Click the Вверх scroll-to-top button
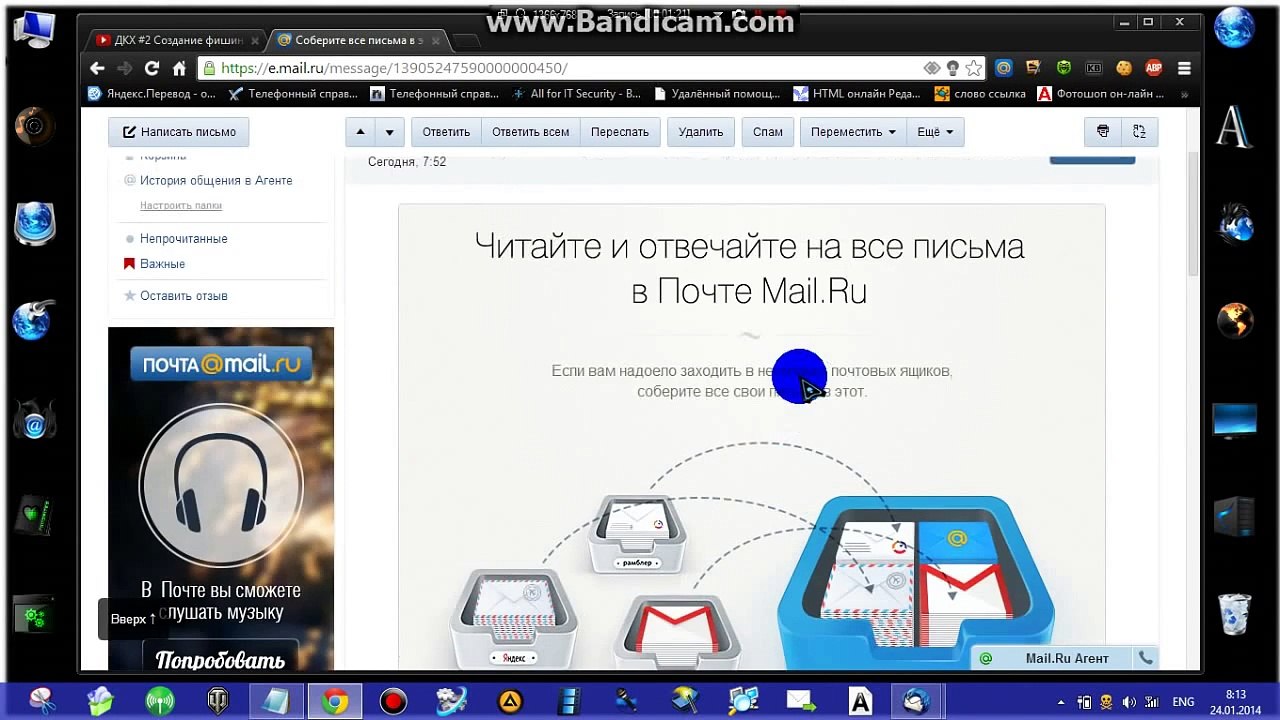 133,620
